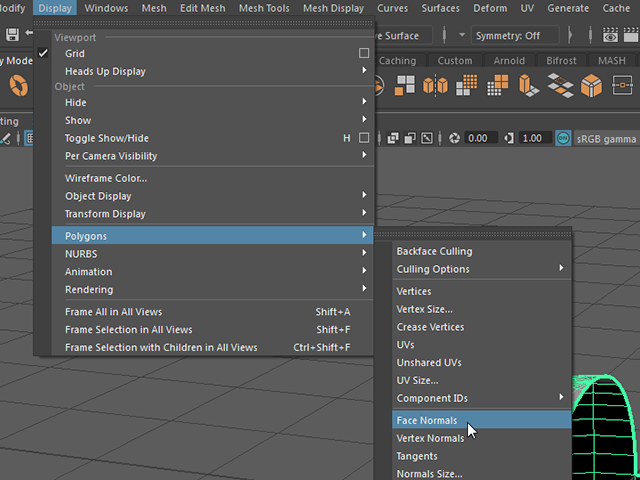The height and width of the screenshot is (480, 640).
Task: Click the Mirror cubes shelf icon
Action: click(435, 86)
